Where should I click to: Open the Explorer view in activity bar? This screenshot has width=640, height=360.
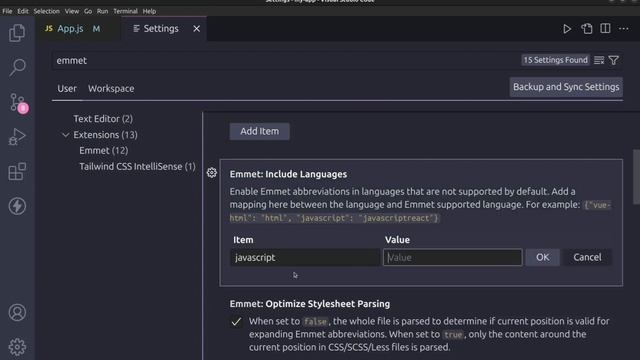[17, 33]
